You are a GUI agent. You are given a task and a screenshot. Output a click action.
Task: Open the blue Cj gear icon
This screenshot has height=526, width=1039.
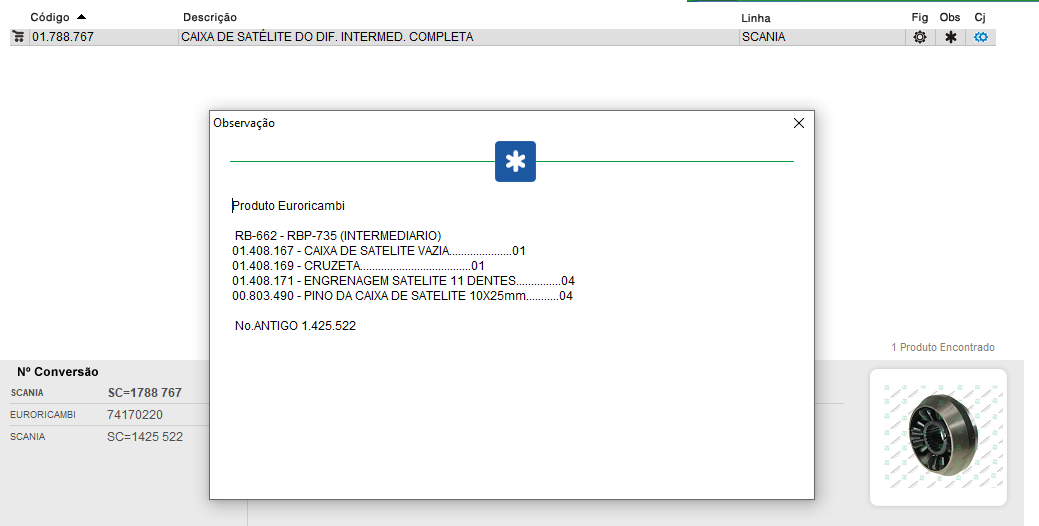981,37
